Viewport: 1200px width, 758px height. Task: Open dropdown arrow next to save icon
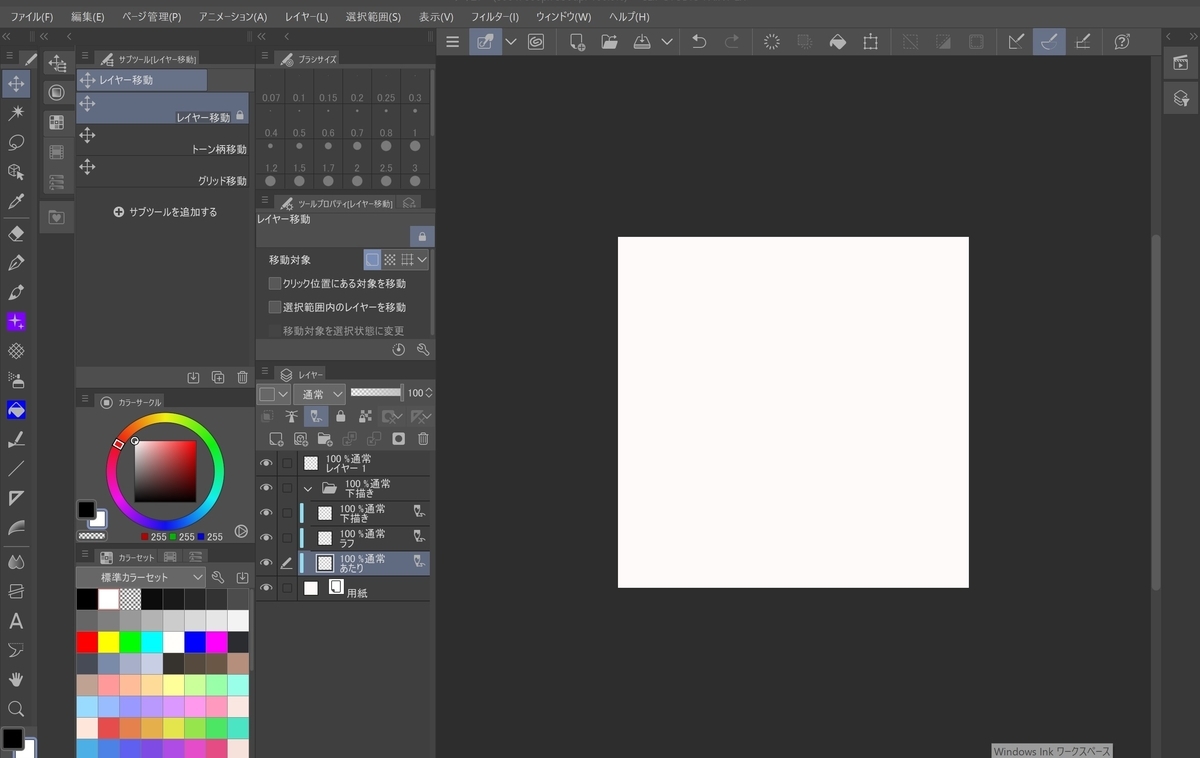667,42
